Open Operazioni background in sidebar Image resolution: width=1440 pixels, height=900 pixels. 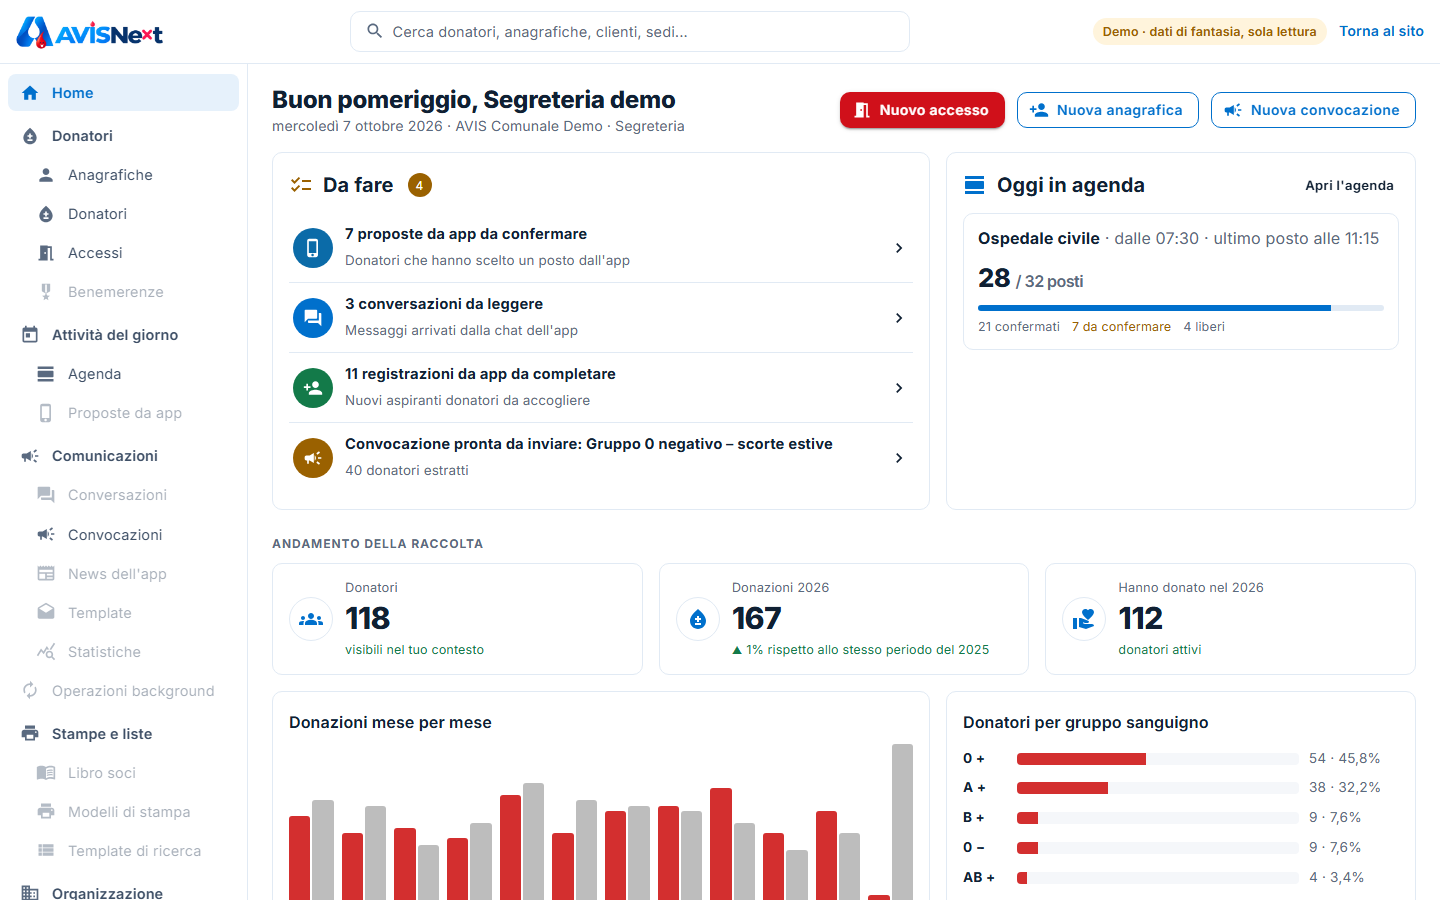pyautogui.click(x=123, y=691)
